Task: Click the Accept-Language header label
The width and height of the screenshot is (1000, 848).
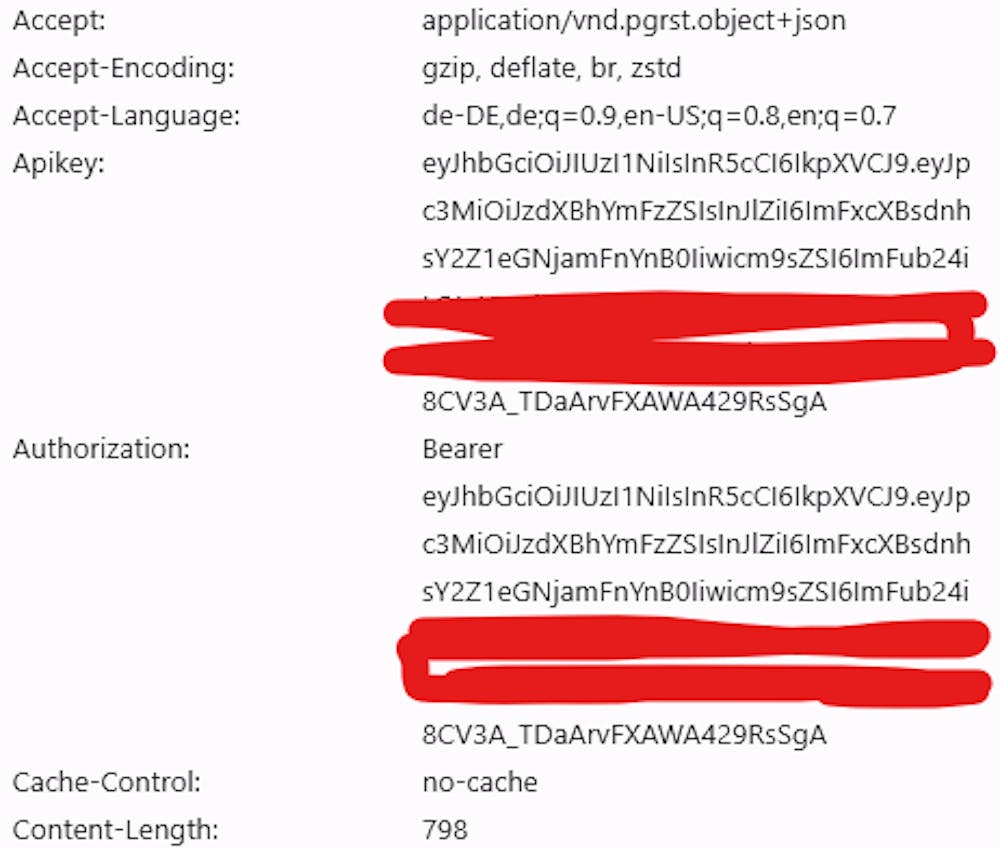Action: click(126, 117)
